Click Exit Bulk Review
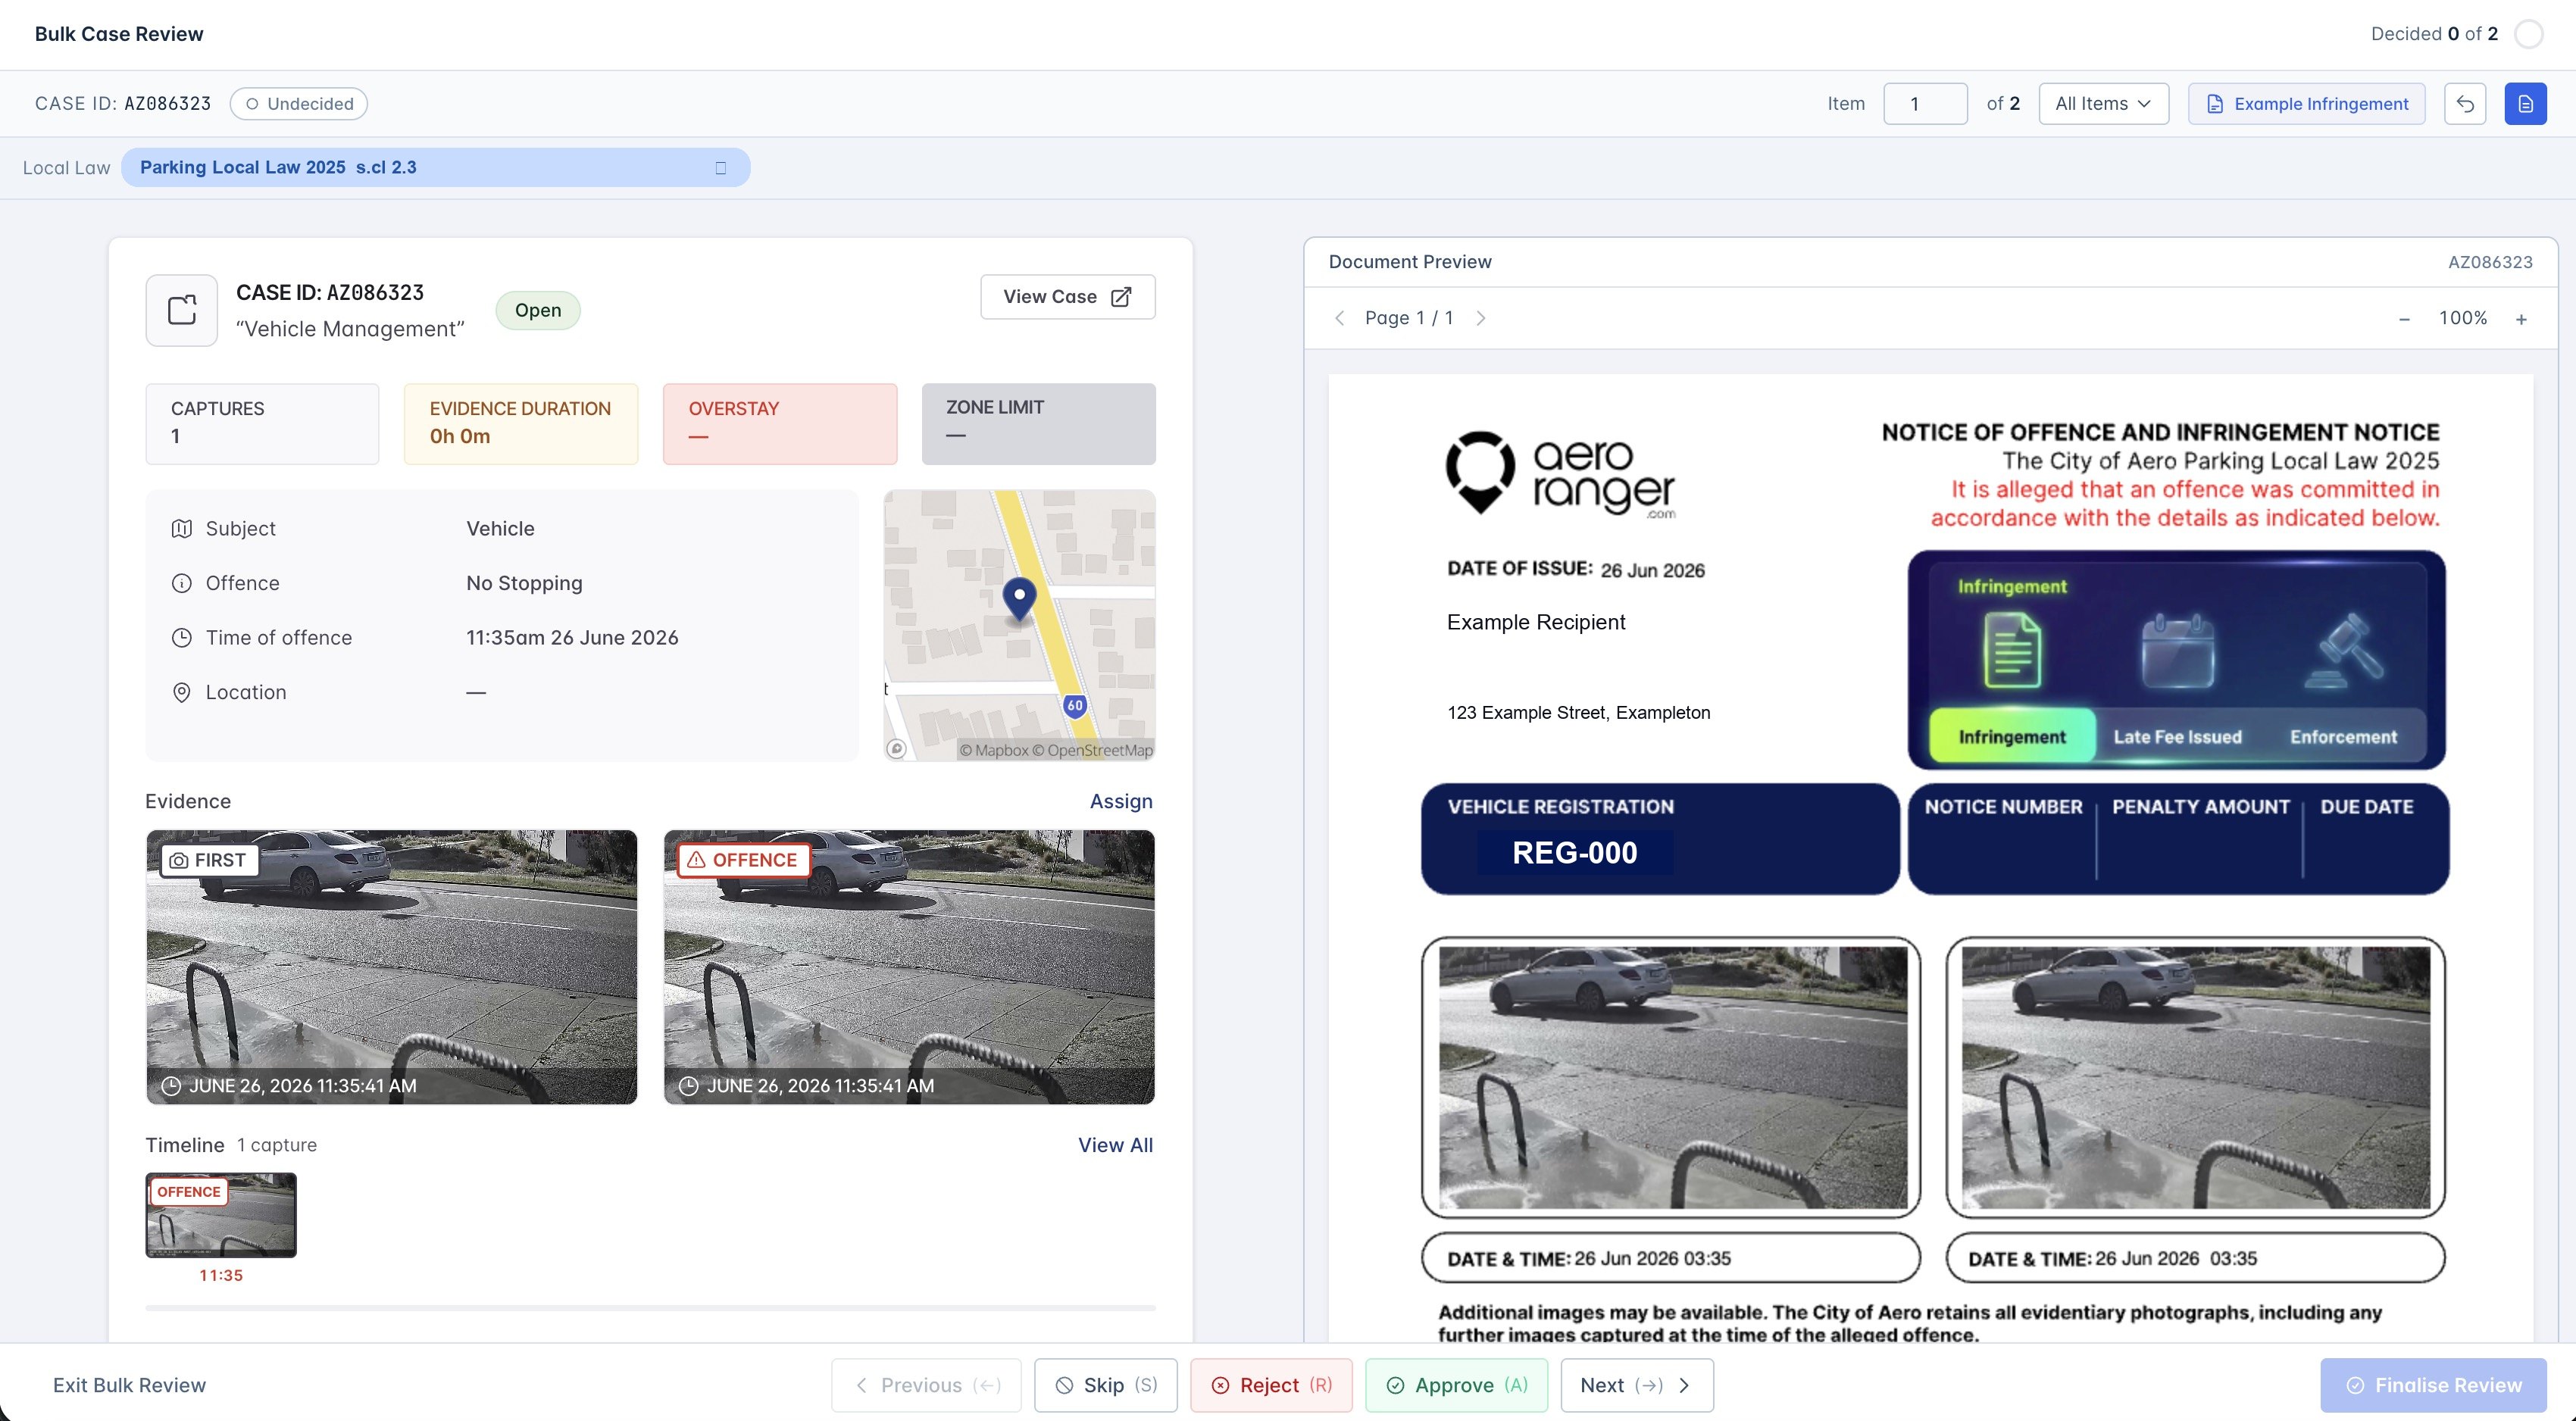Screen dimensions: 2576x1421 point(129,1386)
